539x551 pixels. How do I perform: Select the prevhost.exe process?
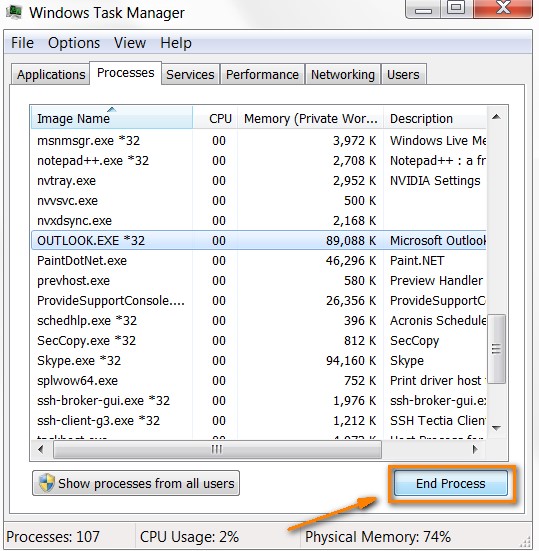(x=259, y=281)
